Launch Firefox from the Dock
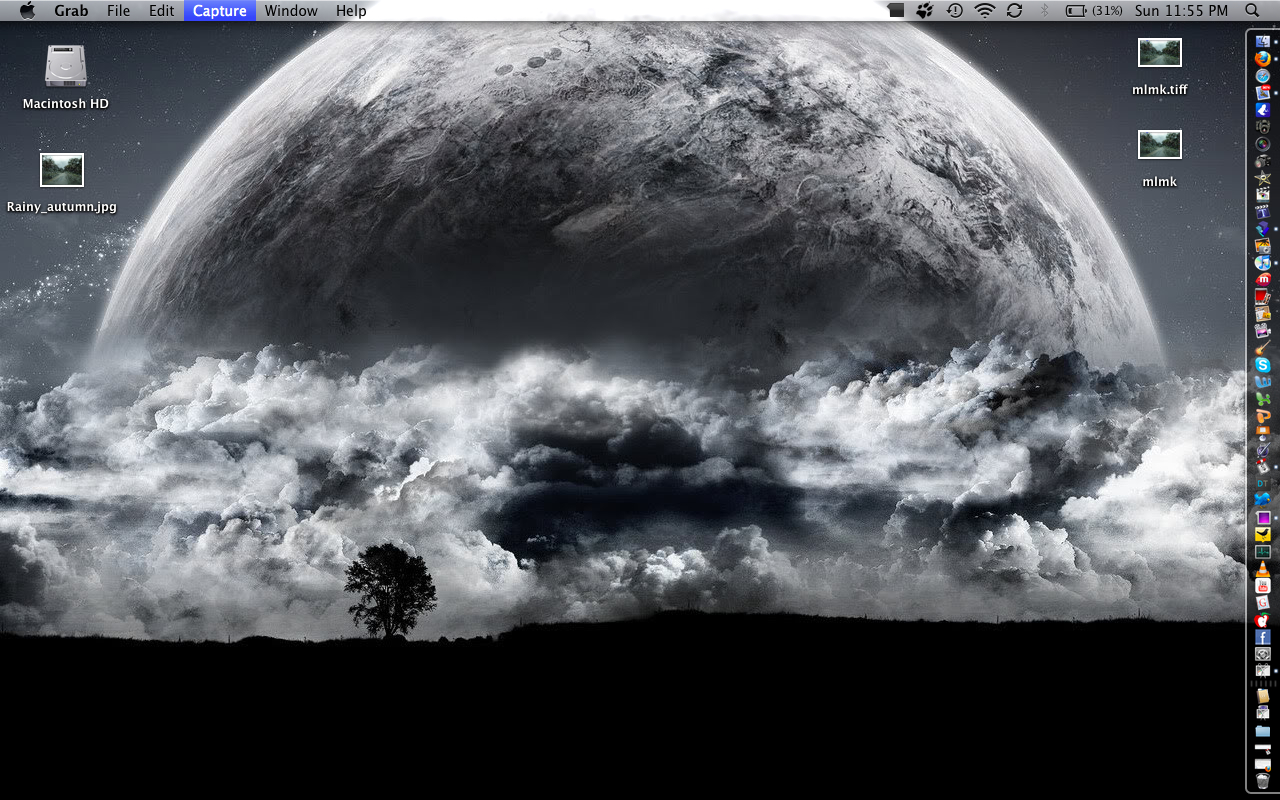 point(1263,59)
